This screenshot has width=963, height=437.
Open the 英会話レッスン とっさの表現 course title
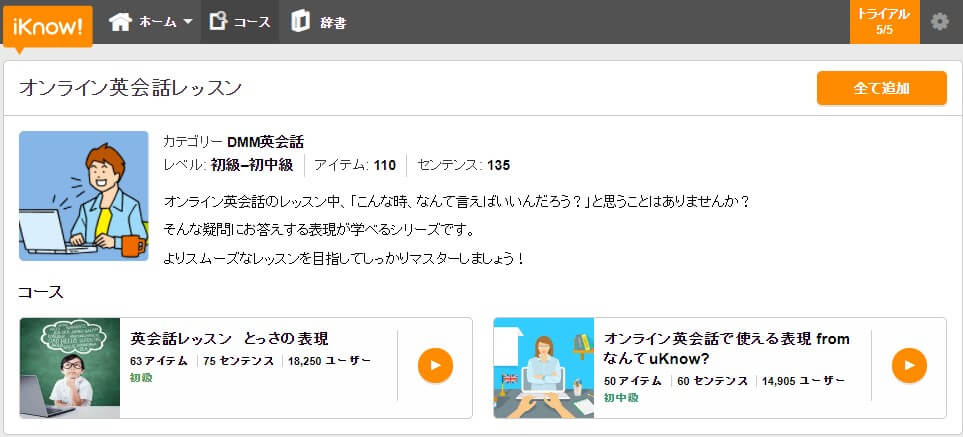pyautogui.click(x=229, y=339)
